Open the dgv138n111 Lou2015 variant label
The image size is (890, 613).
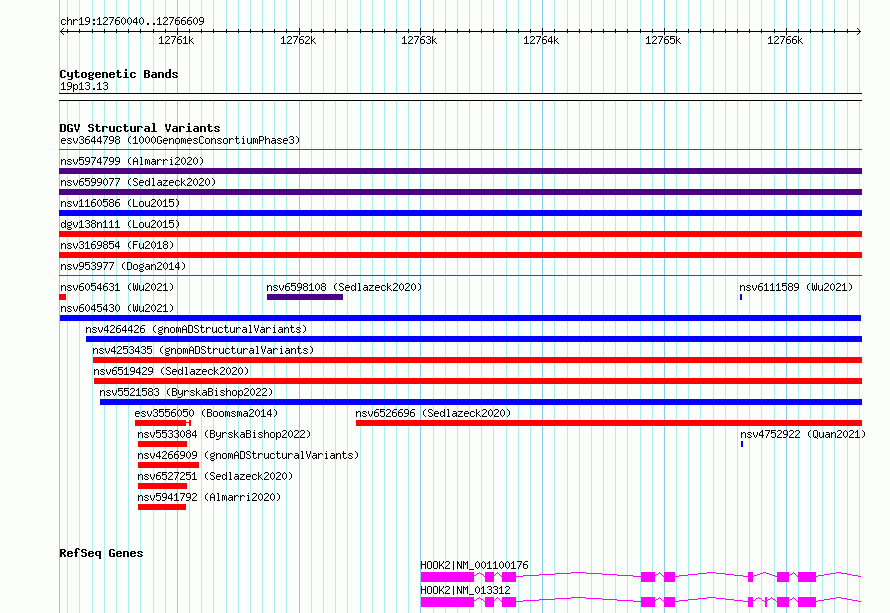point(120,224)
